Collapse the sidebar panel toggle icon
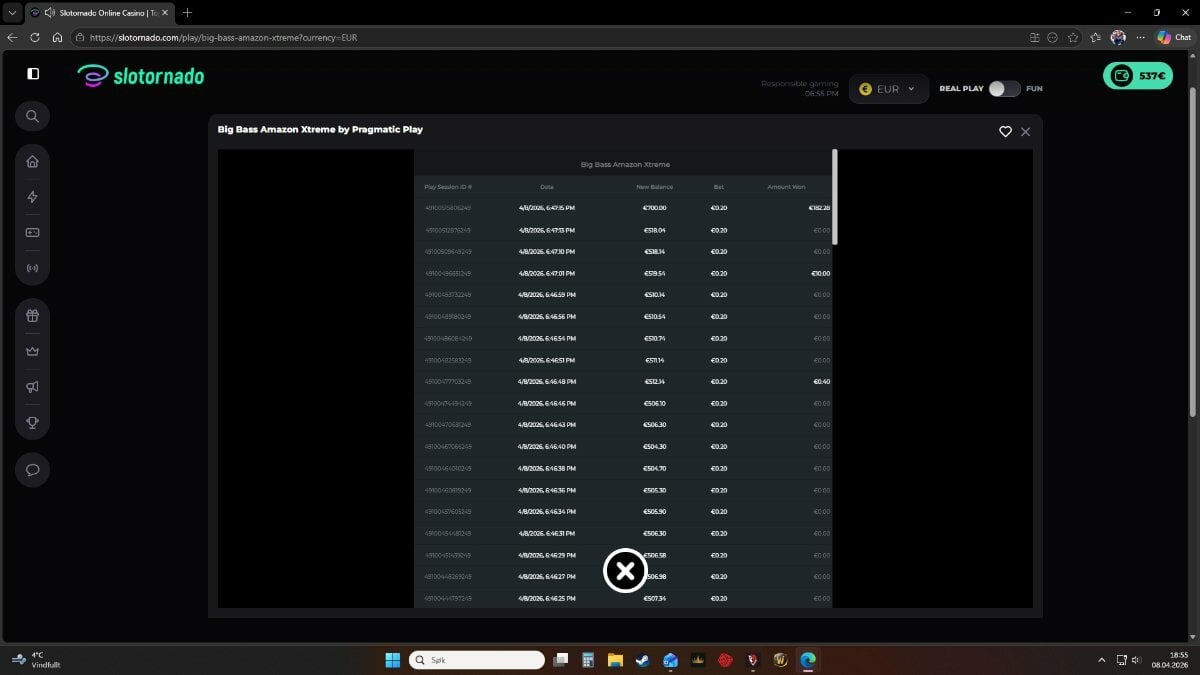 tap(33, 74)
